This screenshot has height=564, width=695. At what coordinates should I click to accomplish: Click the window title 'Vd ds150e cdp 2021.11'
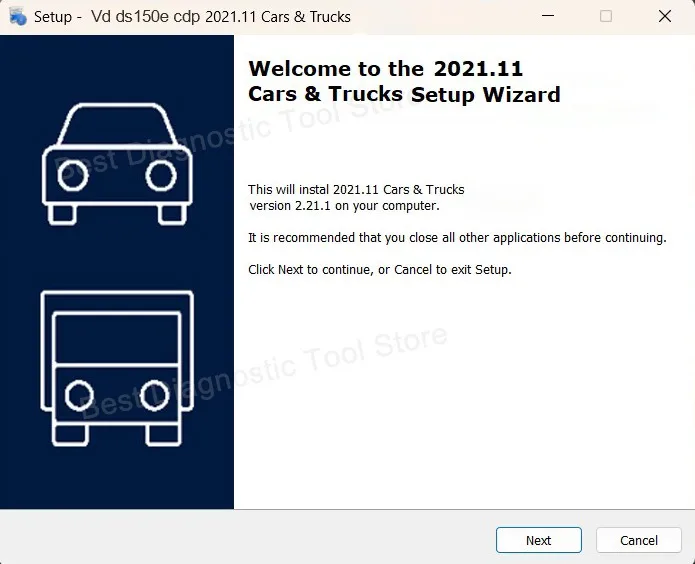[x=221, y=17]
